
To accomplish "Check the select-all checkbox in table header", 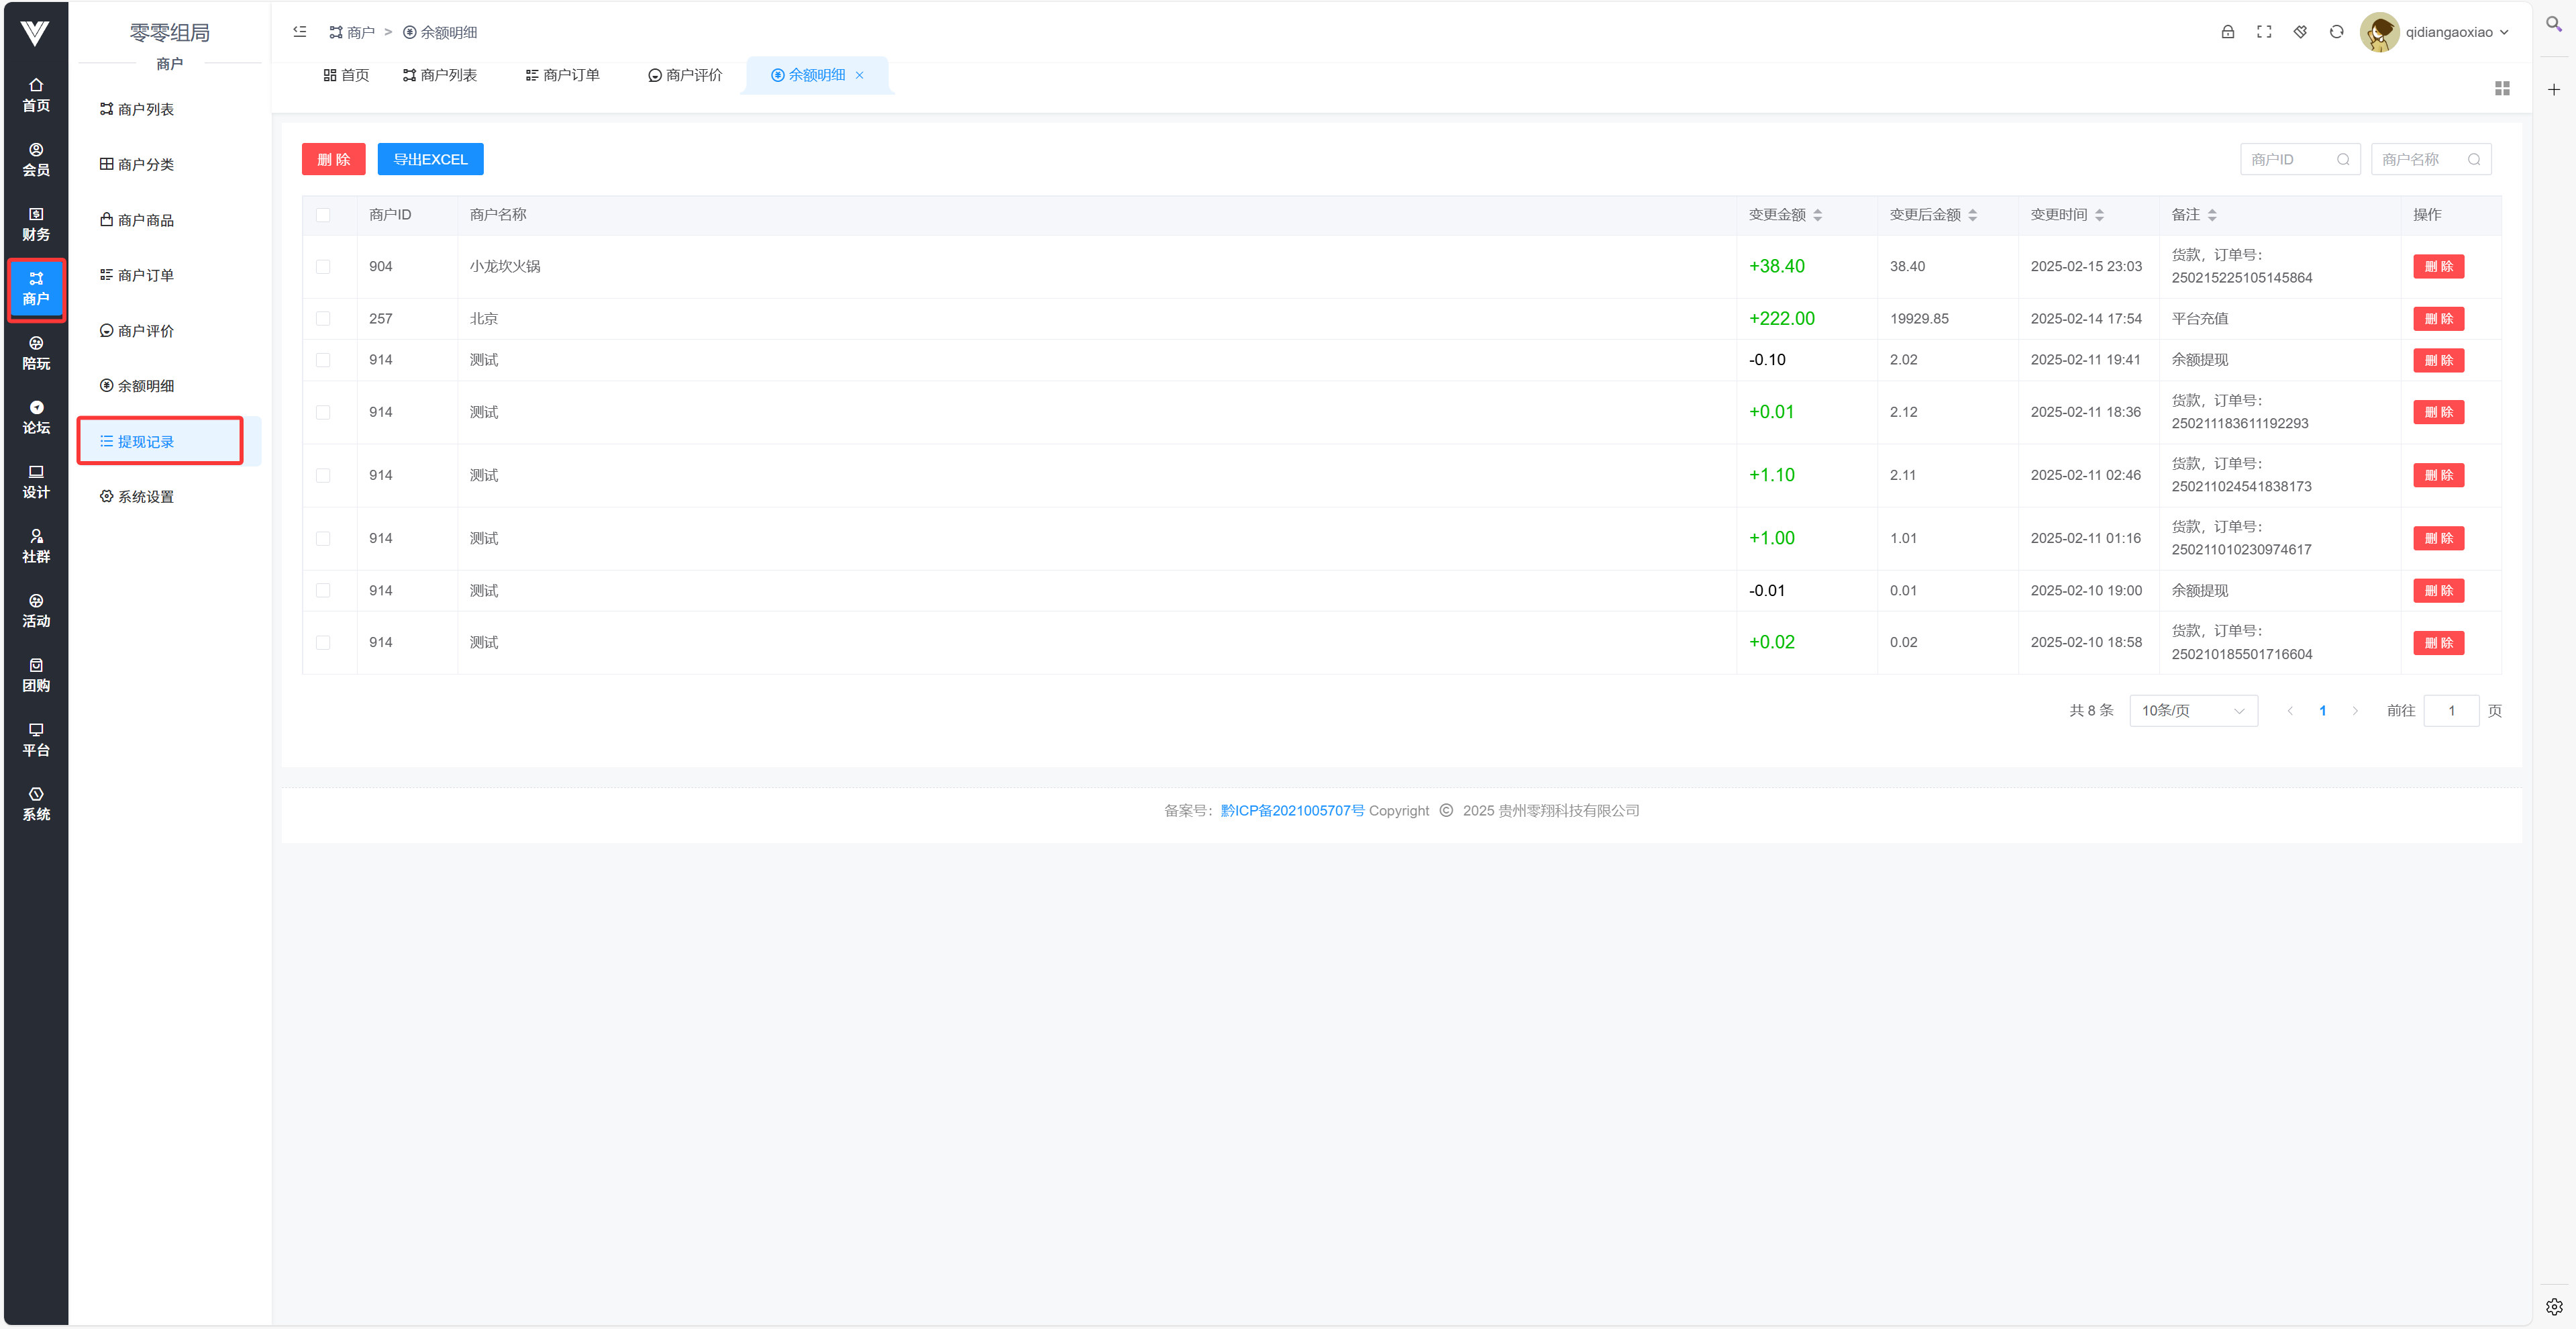I will click(323, 215).
